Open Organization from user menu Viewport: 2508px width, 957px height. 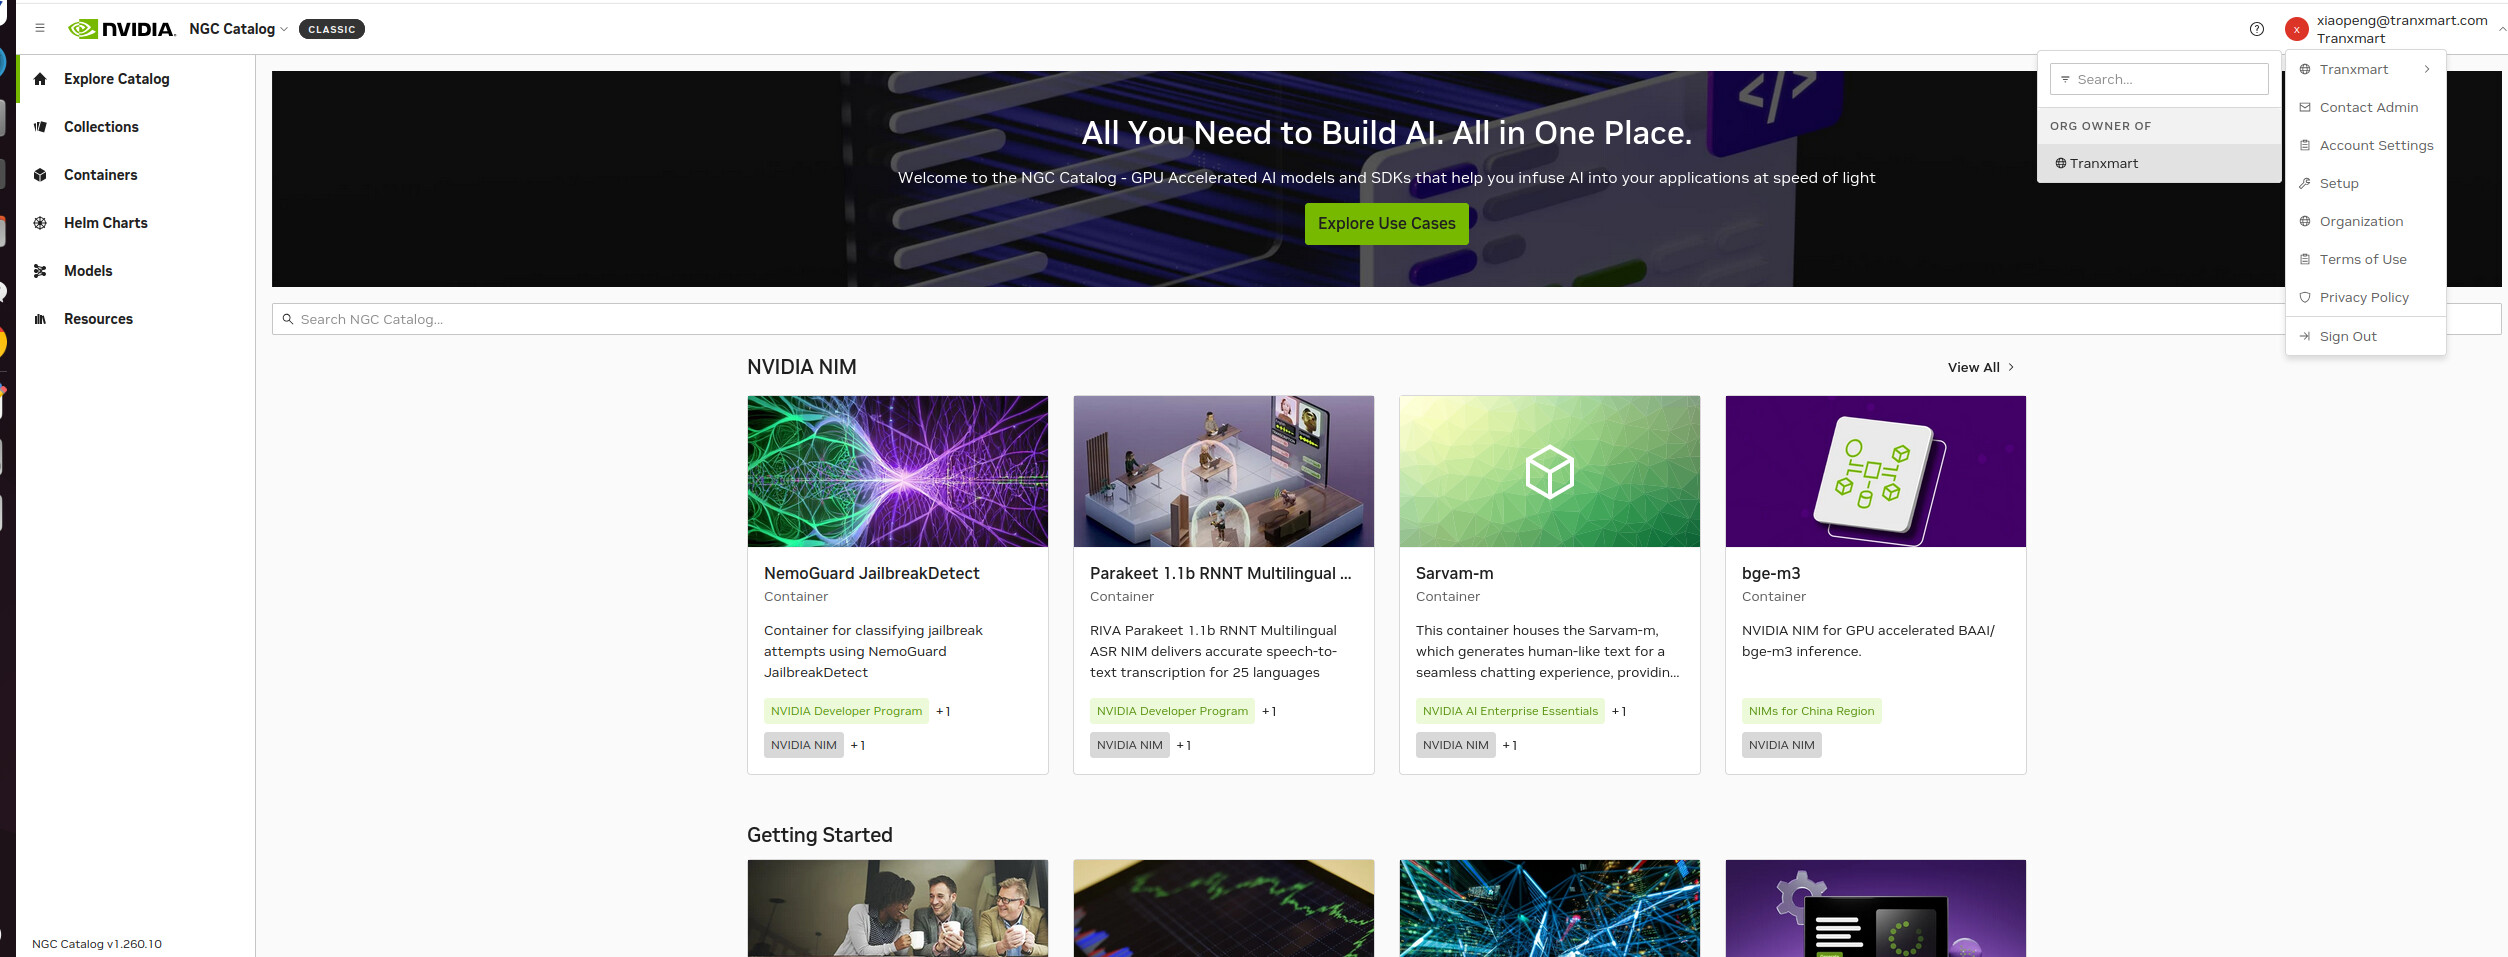[2361, 221]
